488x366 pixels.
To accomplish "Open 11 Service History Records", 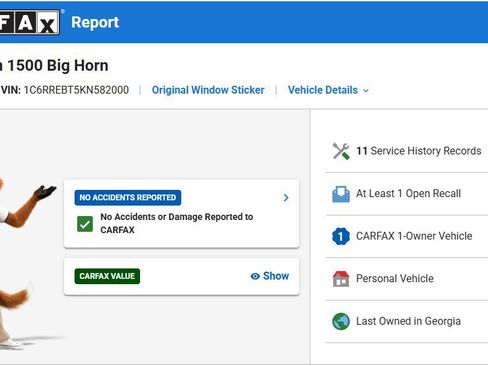I will coord(419,151).
